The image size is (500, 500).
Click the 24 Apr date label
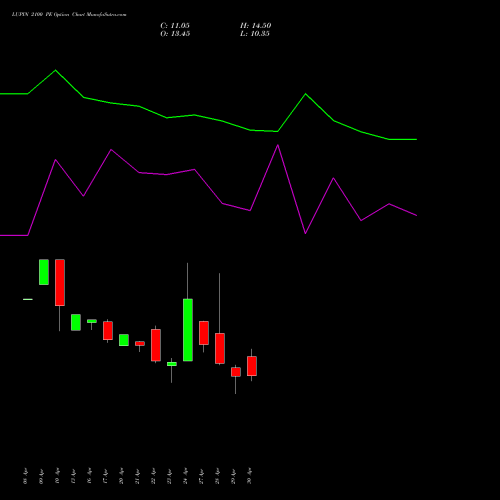[186, 476]
